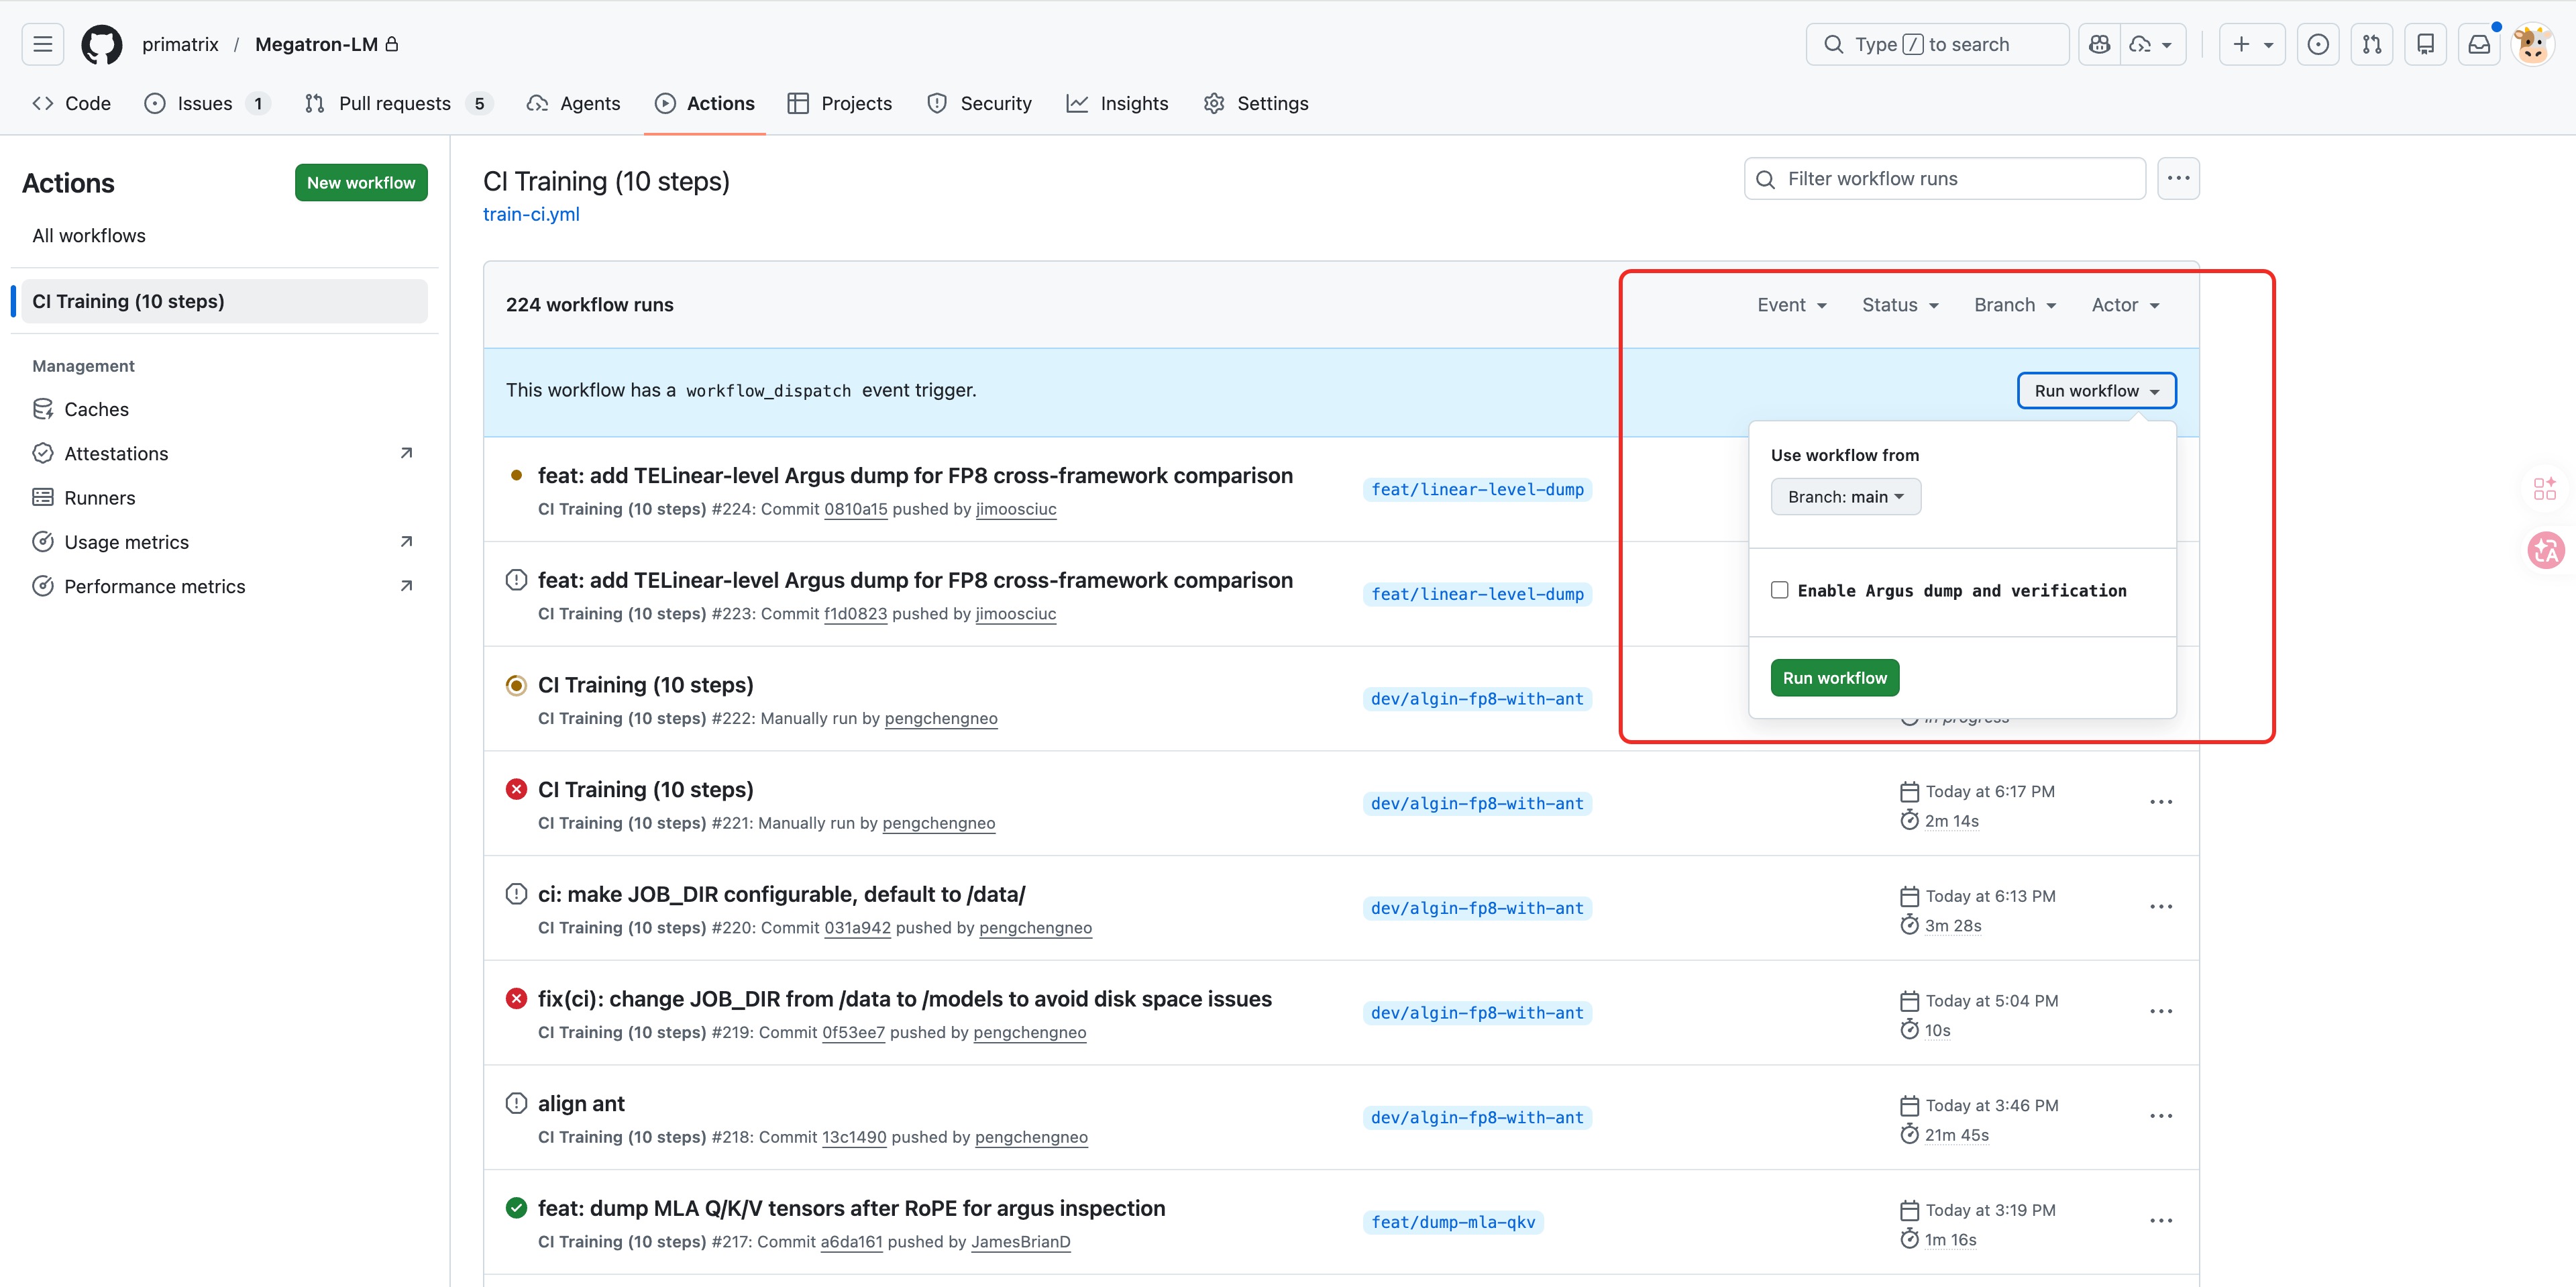The height and width of the screenshot is (1287, 2576).
Task: Click failed status icon of run #219
Action: (516, 998)
